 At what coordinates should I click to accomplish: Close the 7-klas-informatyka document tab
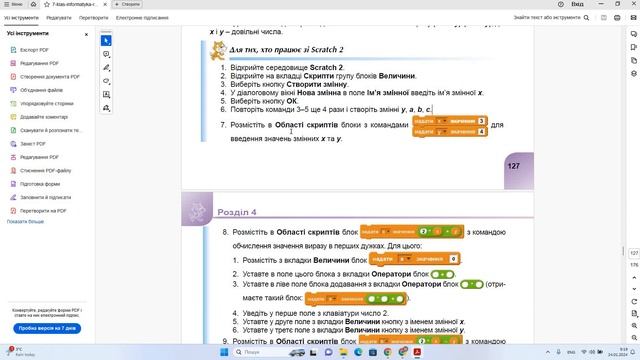point(105,4)
